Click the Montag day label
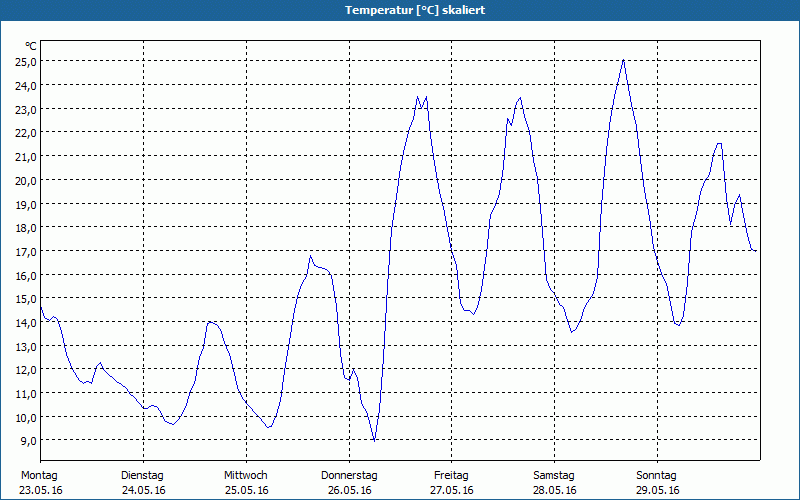 click(x=39, y=475)
